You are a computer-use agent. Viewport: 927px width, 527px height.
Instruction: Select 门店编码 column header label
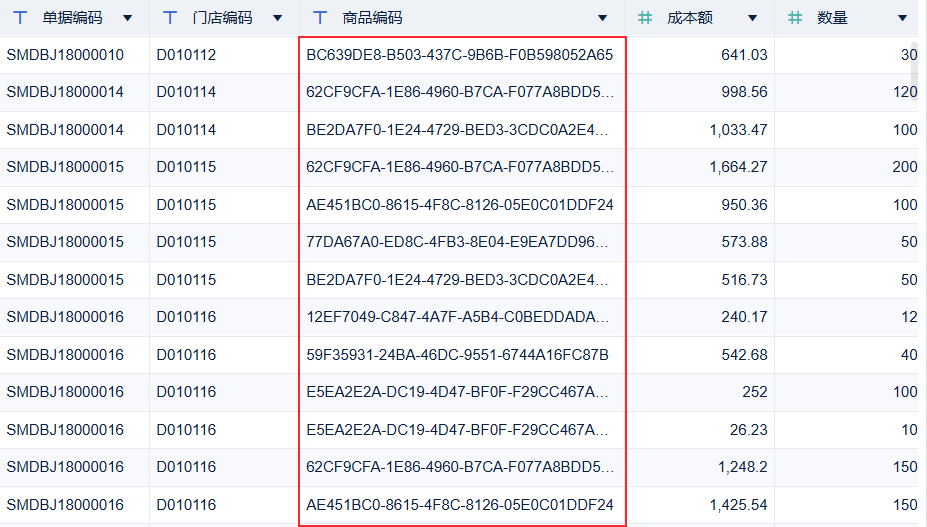(222, 18)
